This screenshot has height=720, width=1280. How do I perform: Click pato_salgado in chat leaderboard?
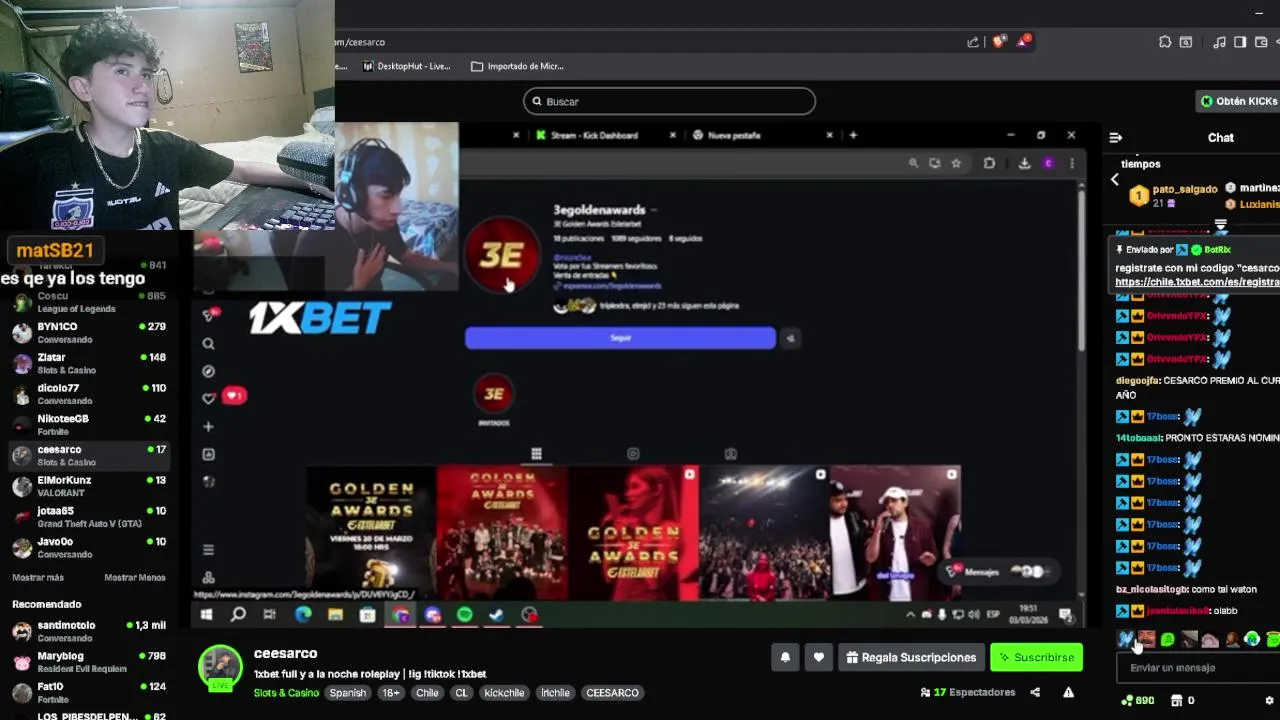click(x=1185, y=189)
